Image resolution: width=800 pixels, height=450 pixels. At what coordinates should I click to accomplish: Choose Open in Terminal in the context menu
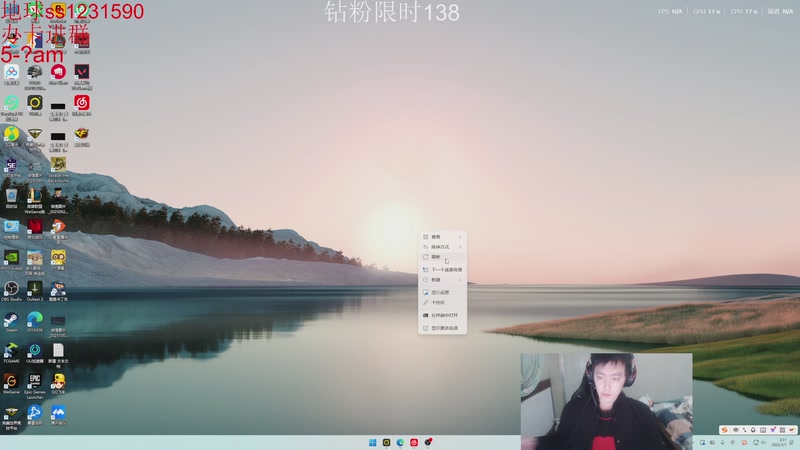pos(442,315)
